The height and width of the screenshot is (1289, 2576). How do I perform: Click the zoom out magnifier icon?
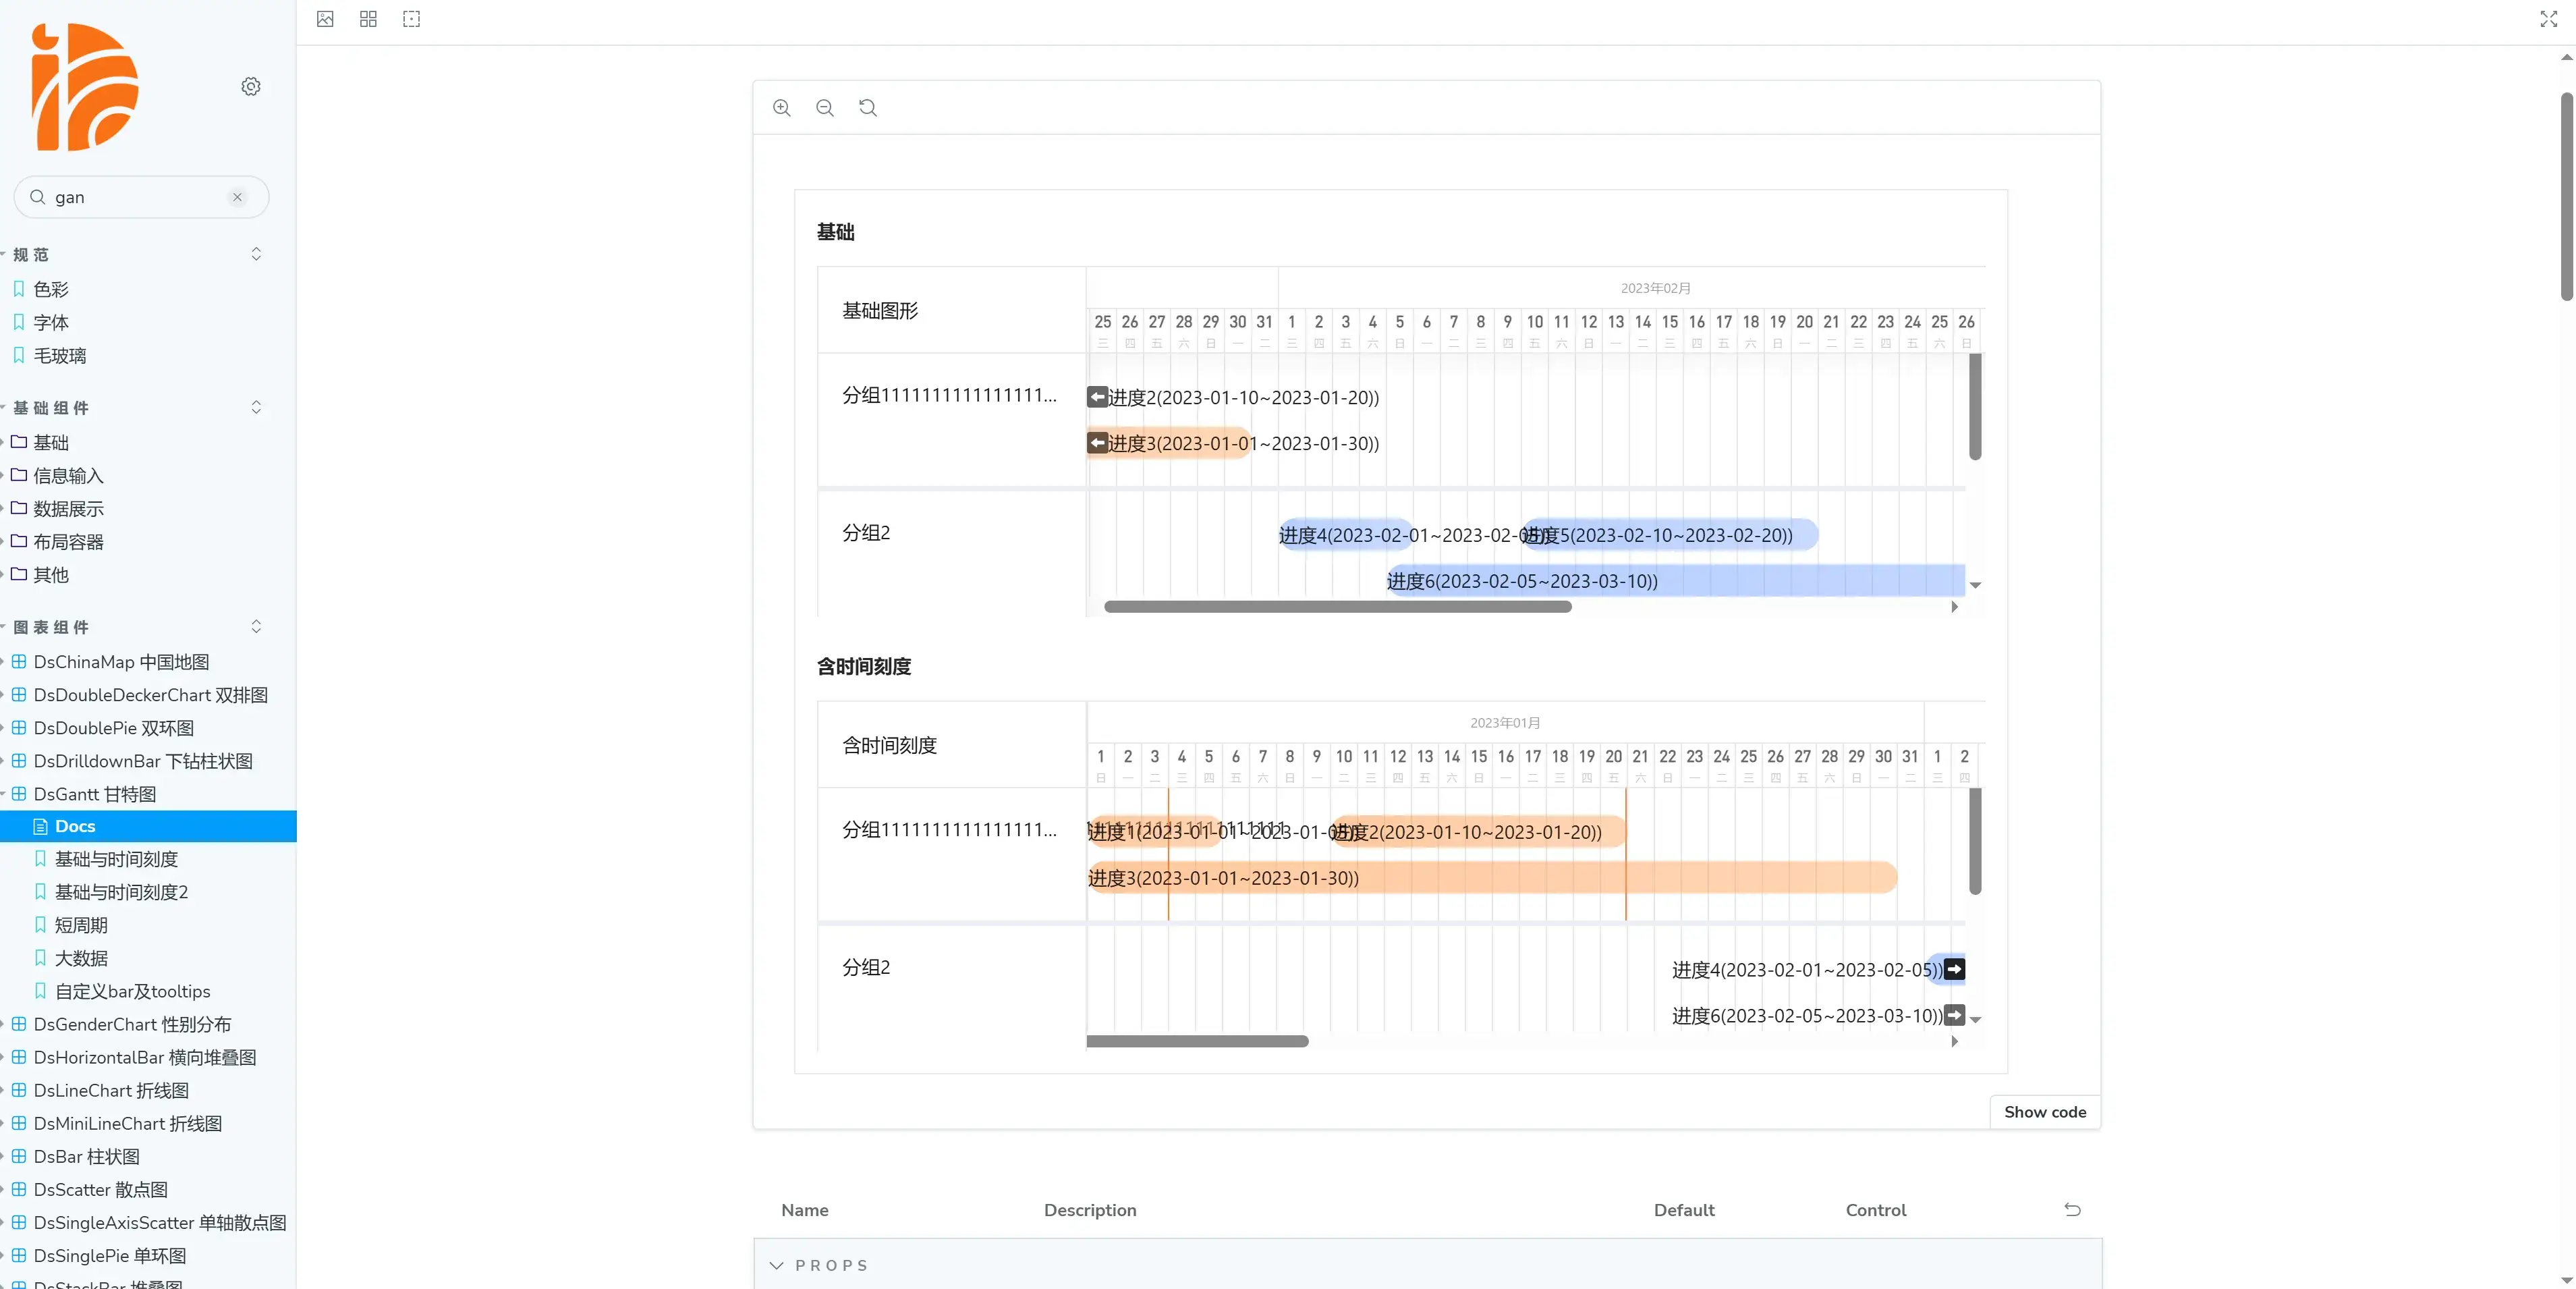(824, 108)
